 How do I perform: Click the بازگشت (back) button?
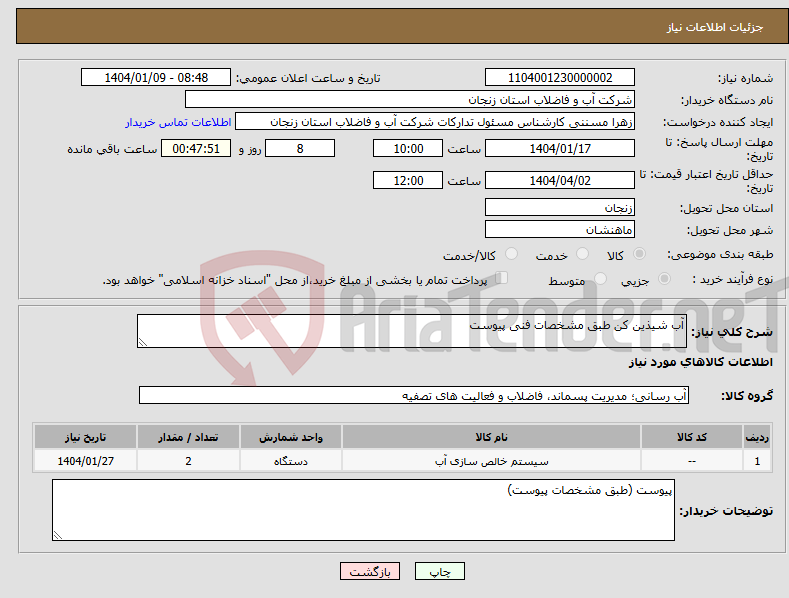pyautogui.click(x=370, y=571)
